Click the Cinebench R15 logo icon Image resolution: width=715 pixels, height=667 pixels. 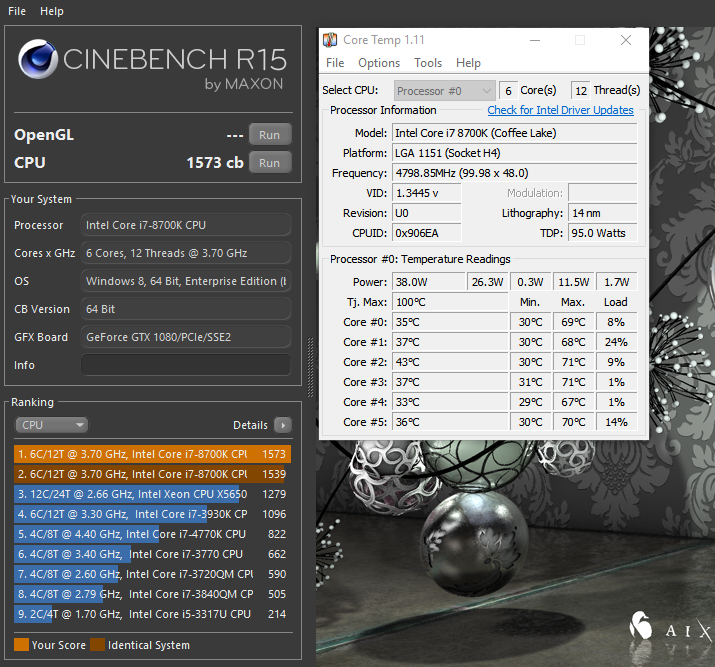click(x=38, y=59)
